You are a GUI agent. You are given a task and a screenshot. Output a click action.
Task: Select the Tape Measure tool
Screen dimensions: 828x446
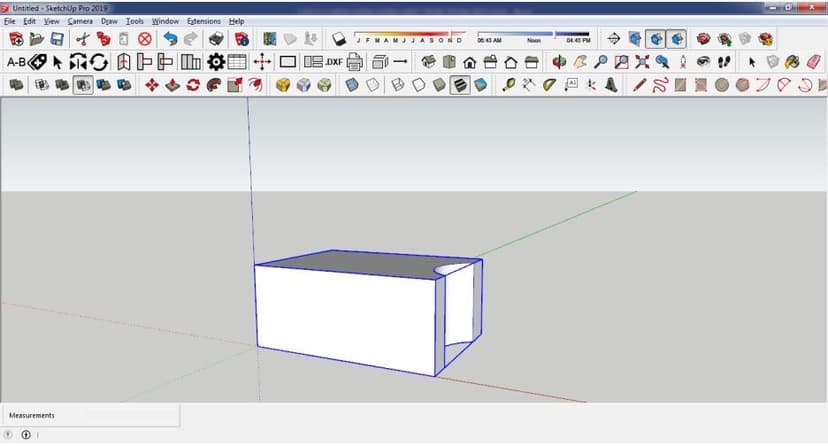[x=509, y=84]
